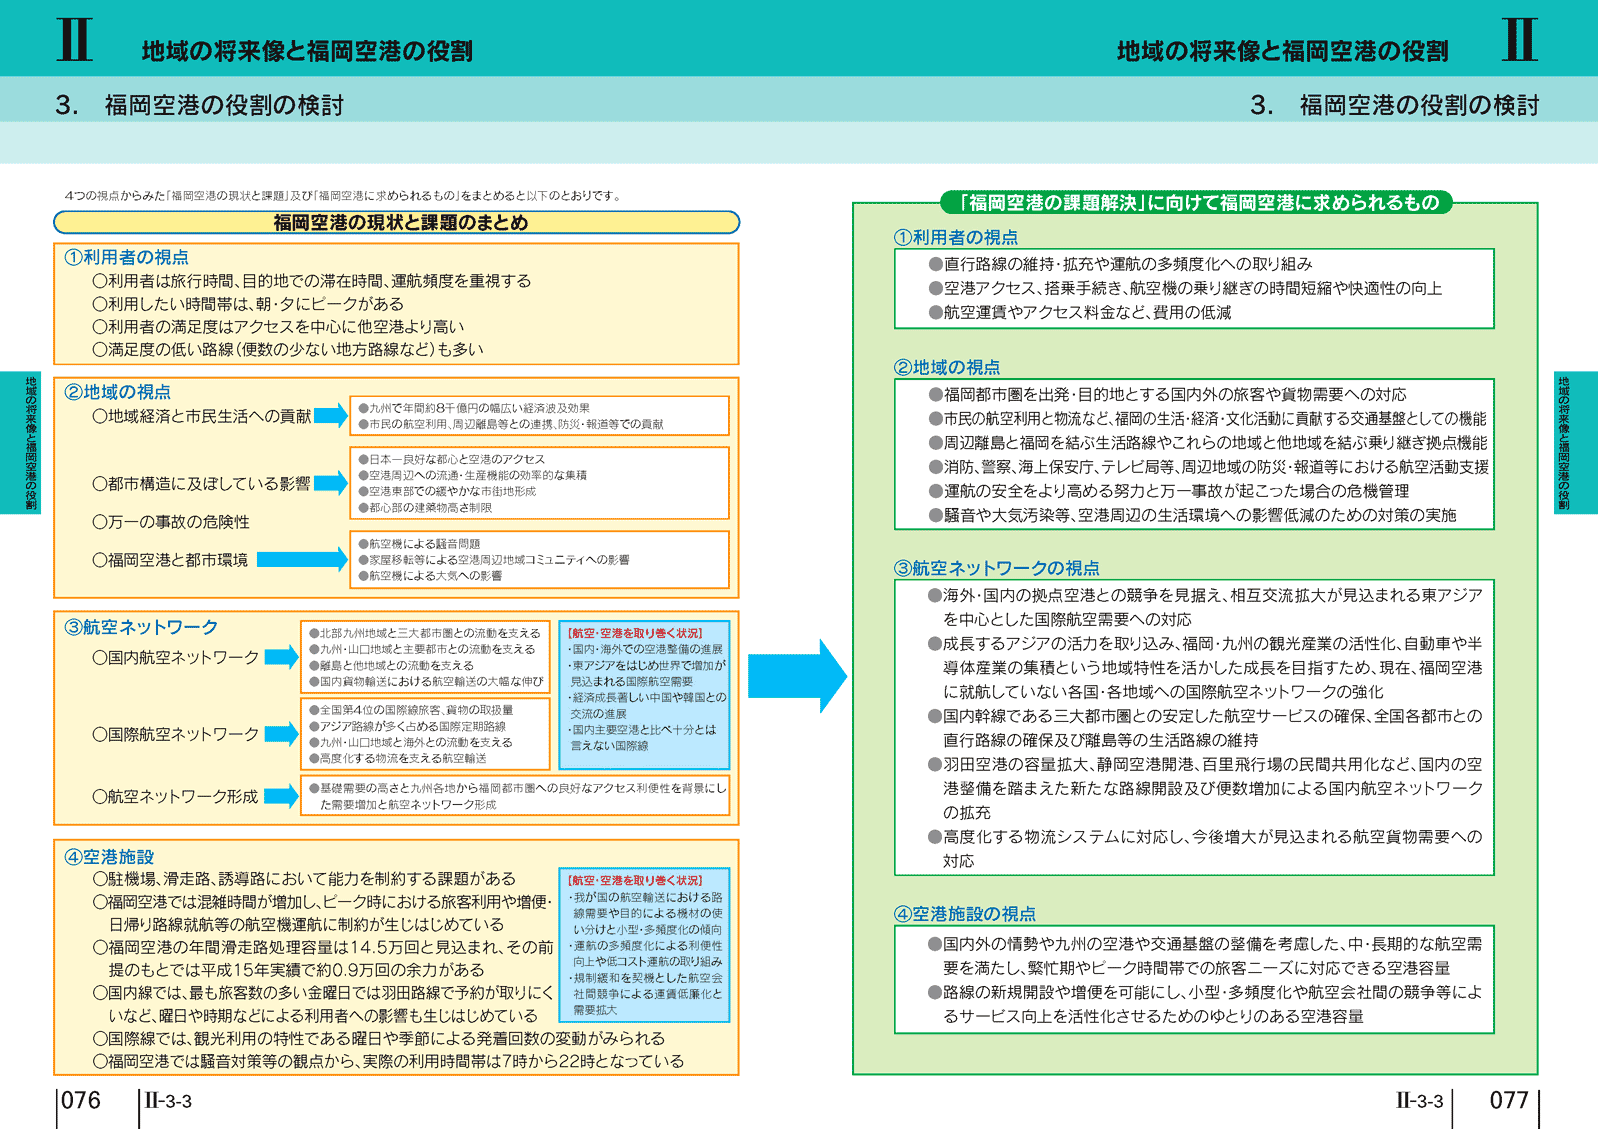Viewport: 1598px width, 1129px height.
Task: Click the red label 航空・空港を取り巻く状況 in the ③ section
Action: point(635,633)
